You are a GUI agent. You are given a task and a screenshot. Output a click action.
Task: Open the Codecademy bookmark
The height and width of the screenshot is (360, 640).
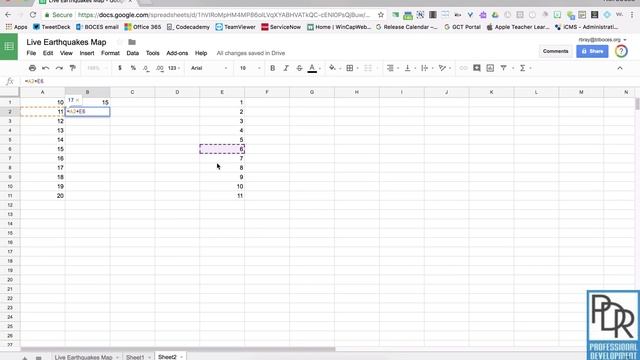tap(188, 27)
